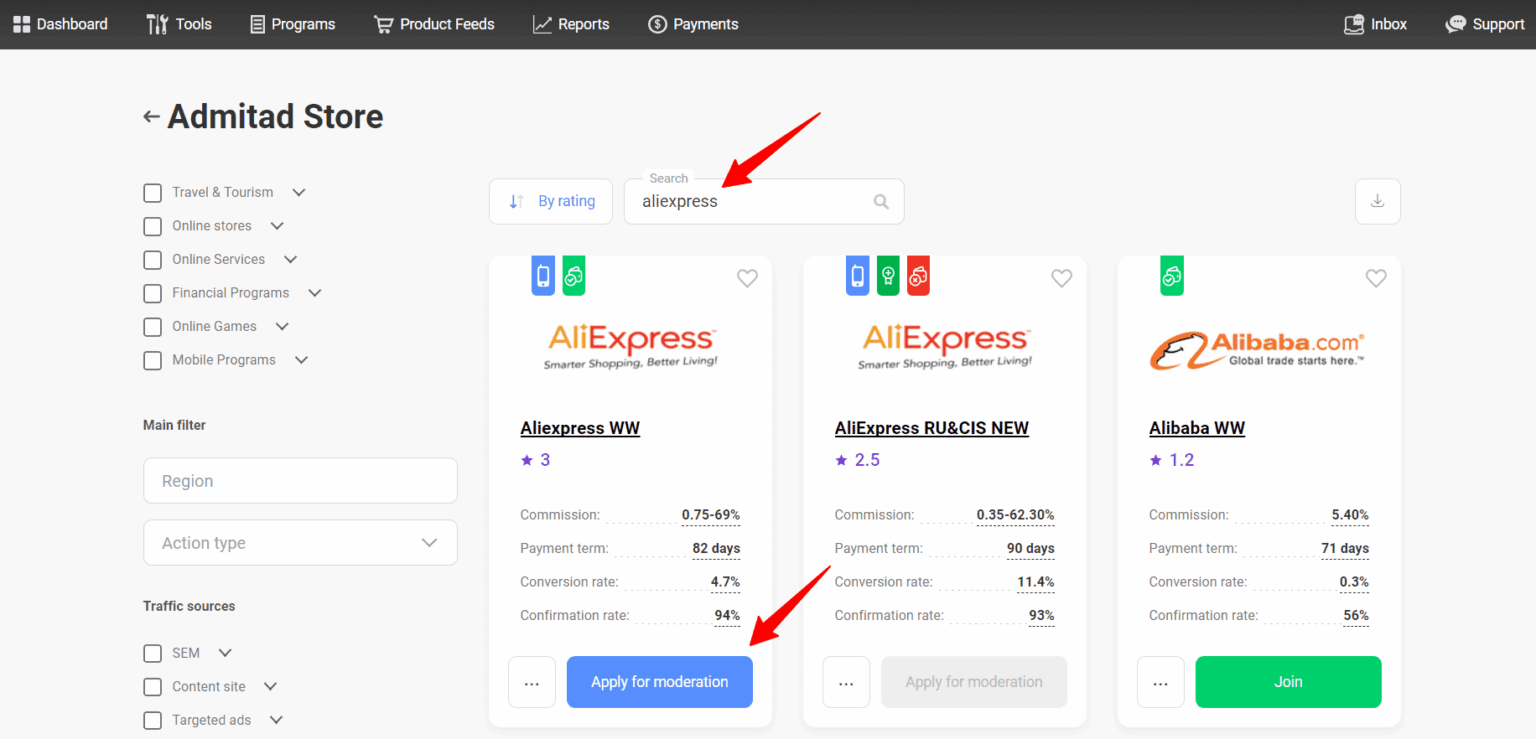Open Support chat via the speech bubble icon
1536x739 pixels.
1455,23
